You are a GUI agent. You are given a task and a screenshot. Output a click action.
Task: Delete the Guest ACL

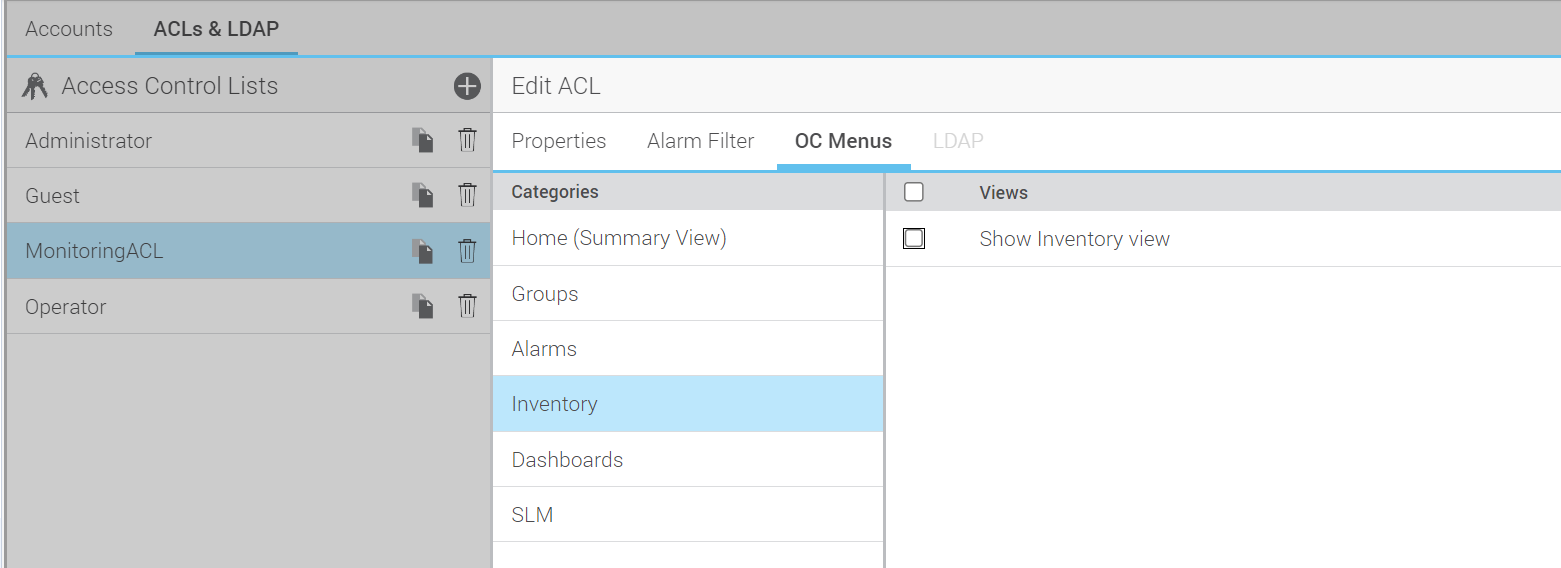tap(467, 195)
